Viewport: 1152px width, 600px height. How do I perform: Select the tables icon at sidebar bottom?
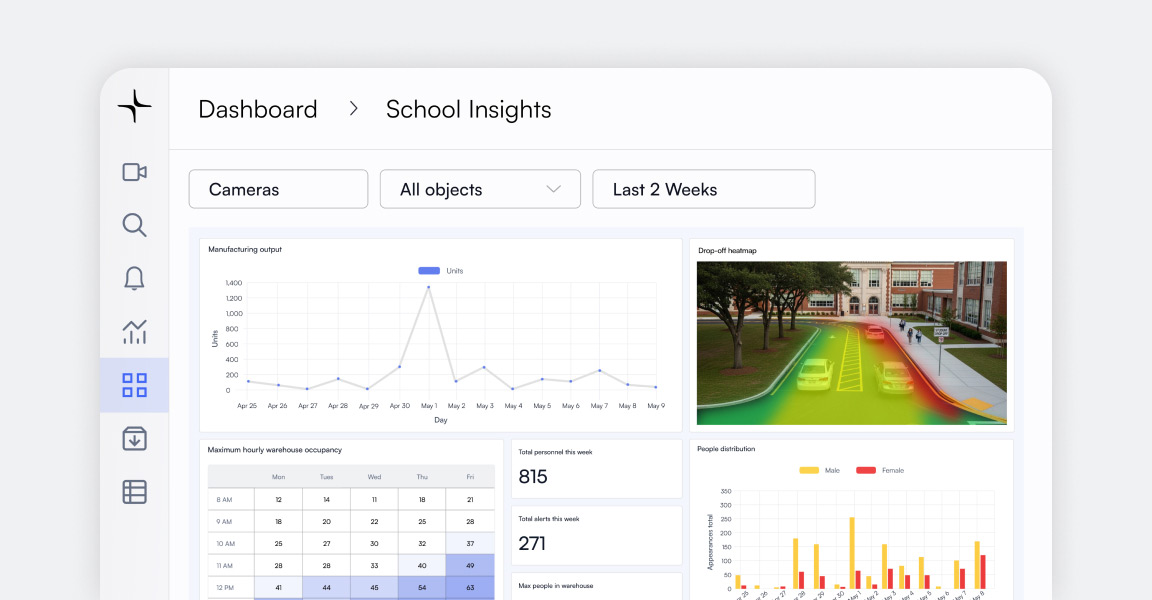(134, 491)
